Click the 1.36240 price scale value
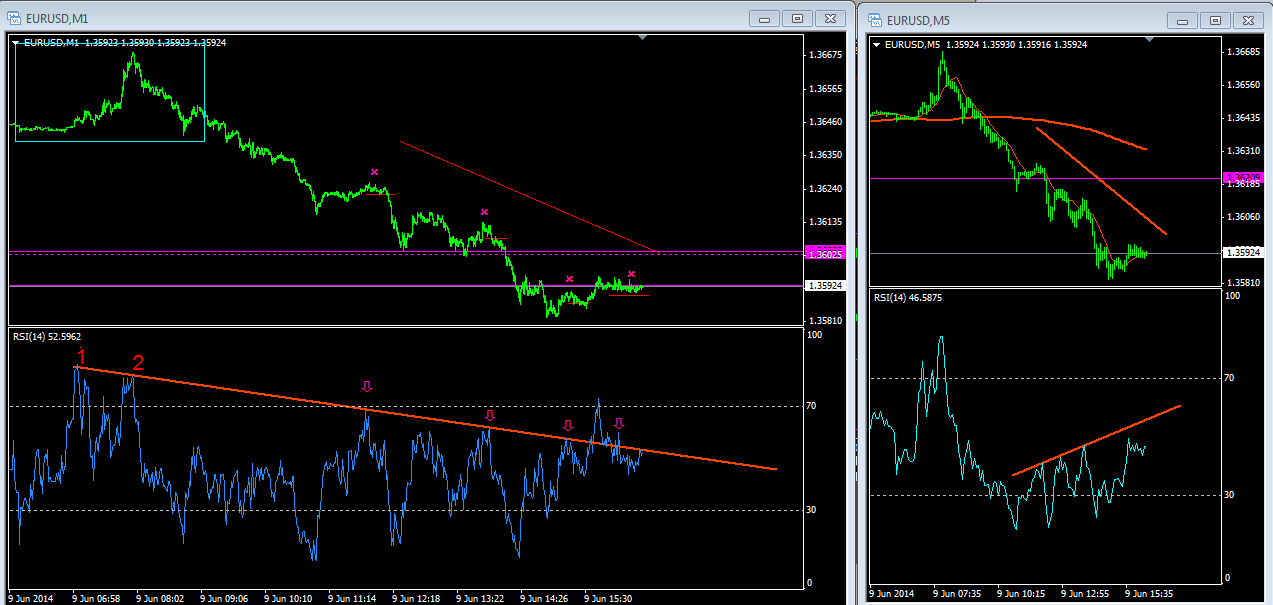The image size is (1273, 605). tap(826, 188)
